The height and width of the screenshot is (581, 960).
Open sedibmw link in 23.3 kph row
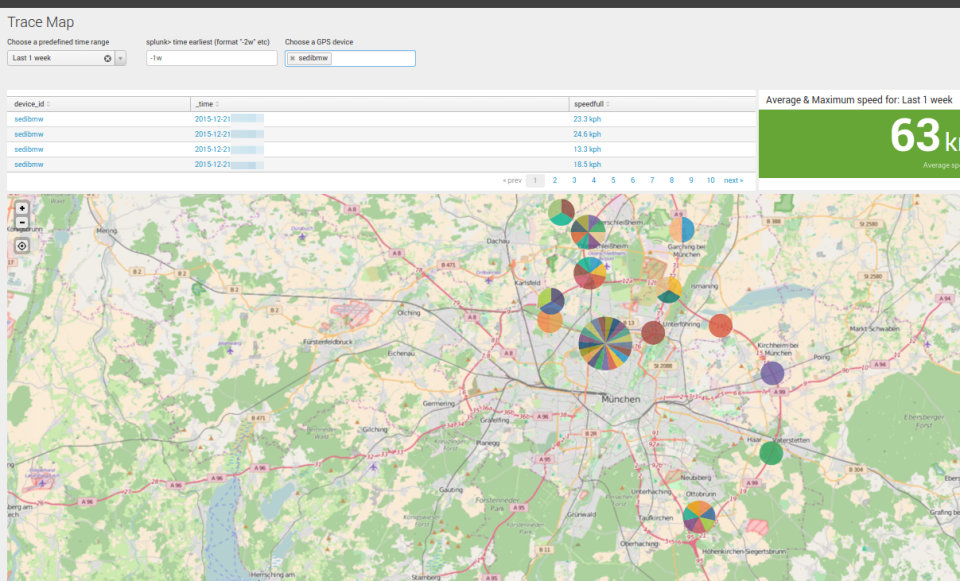coord(29,119)
